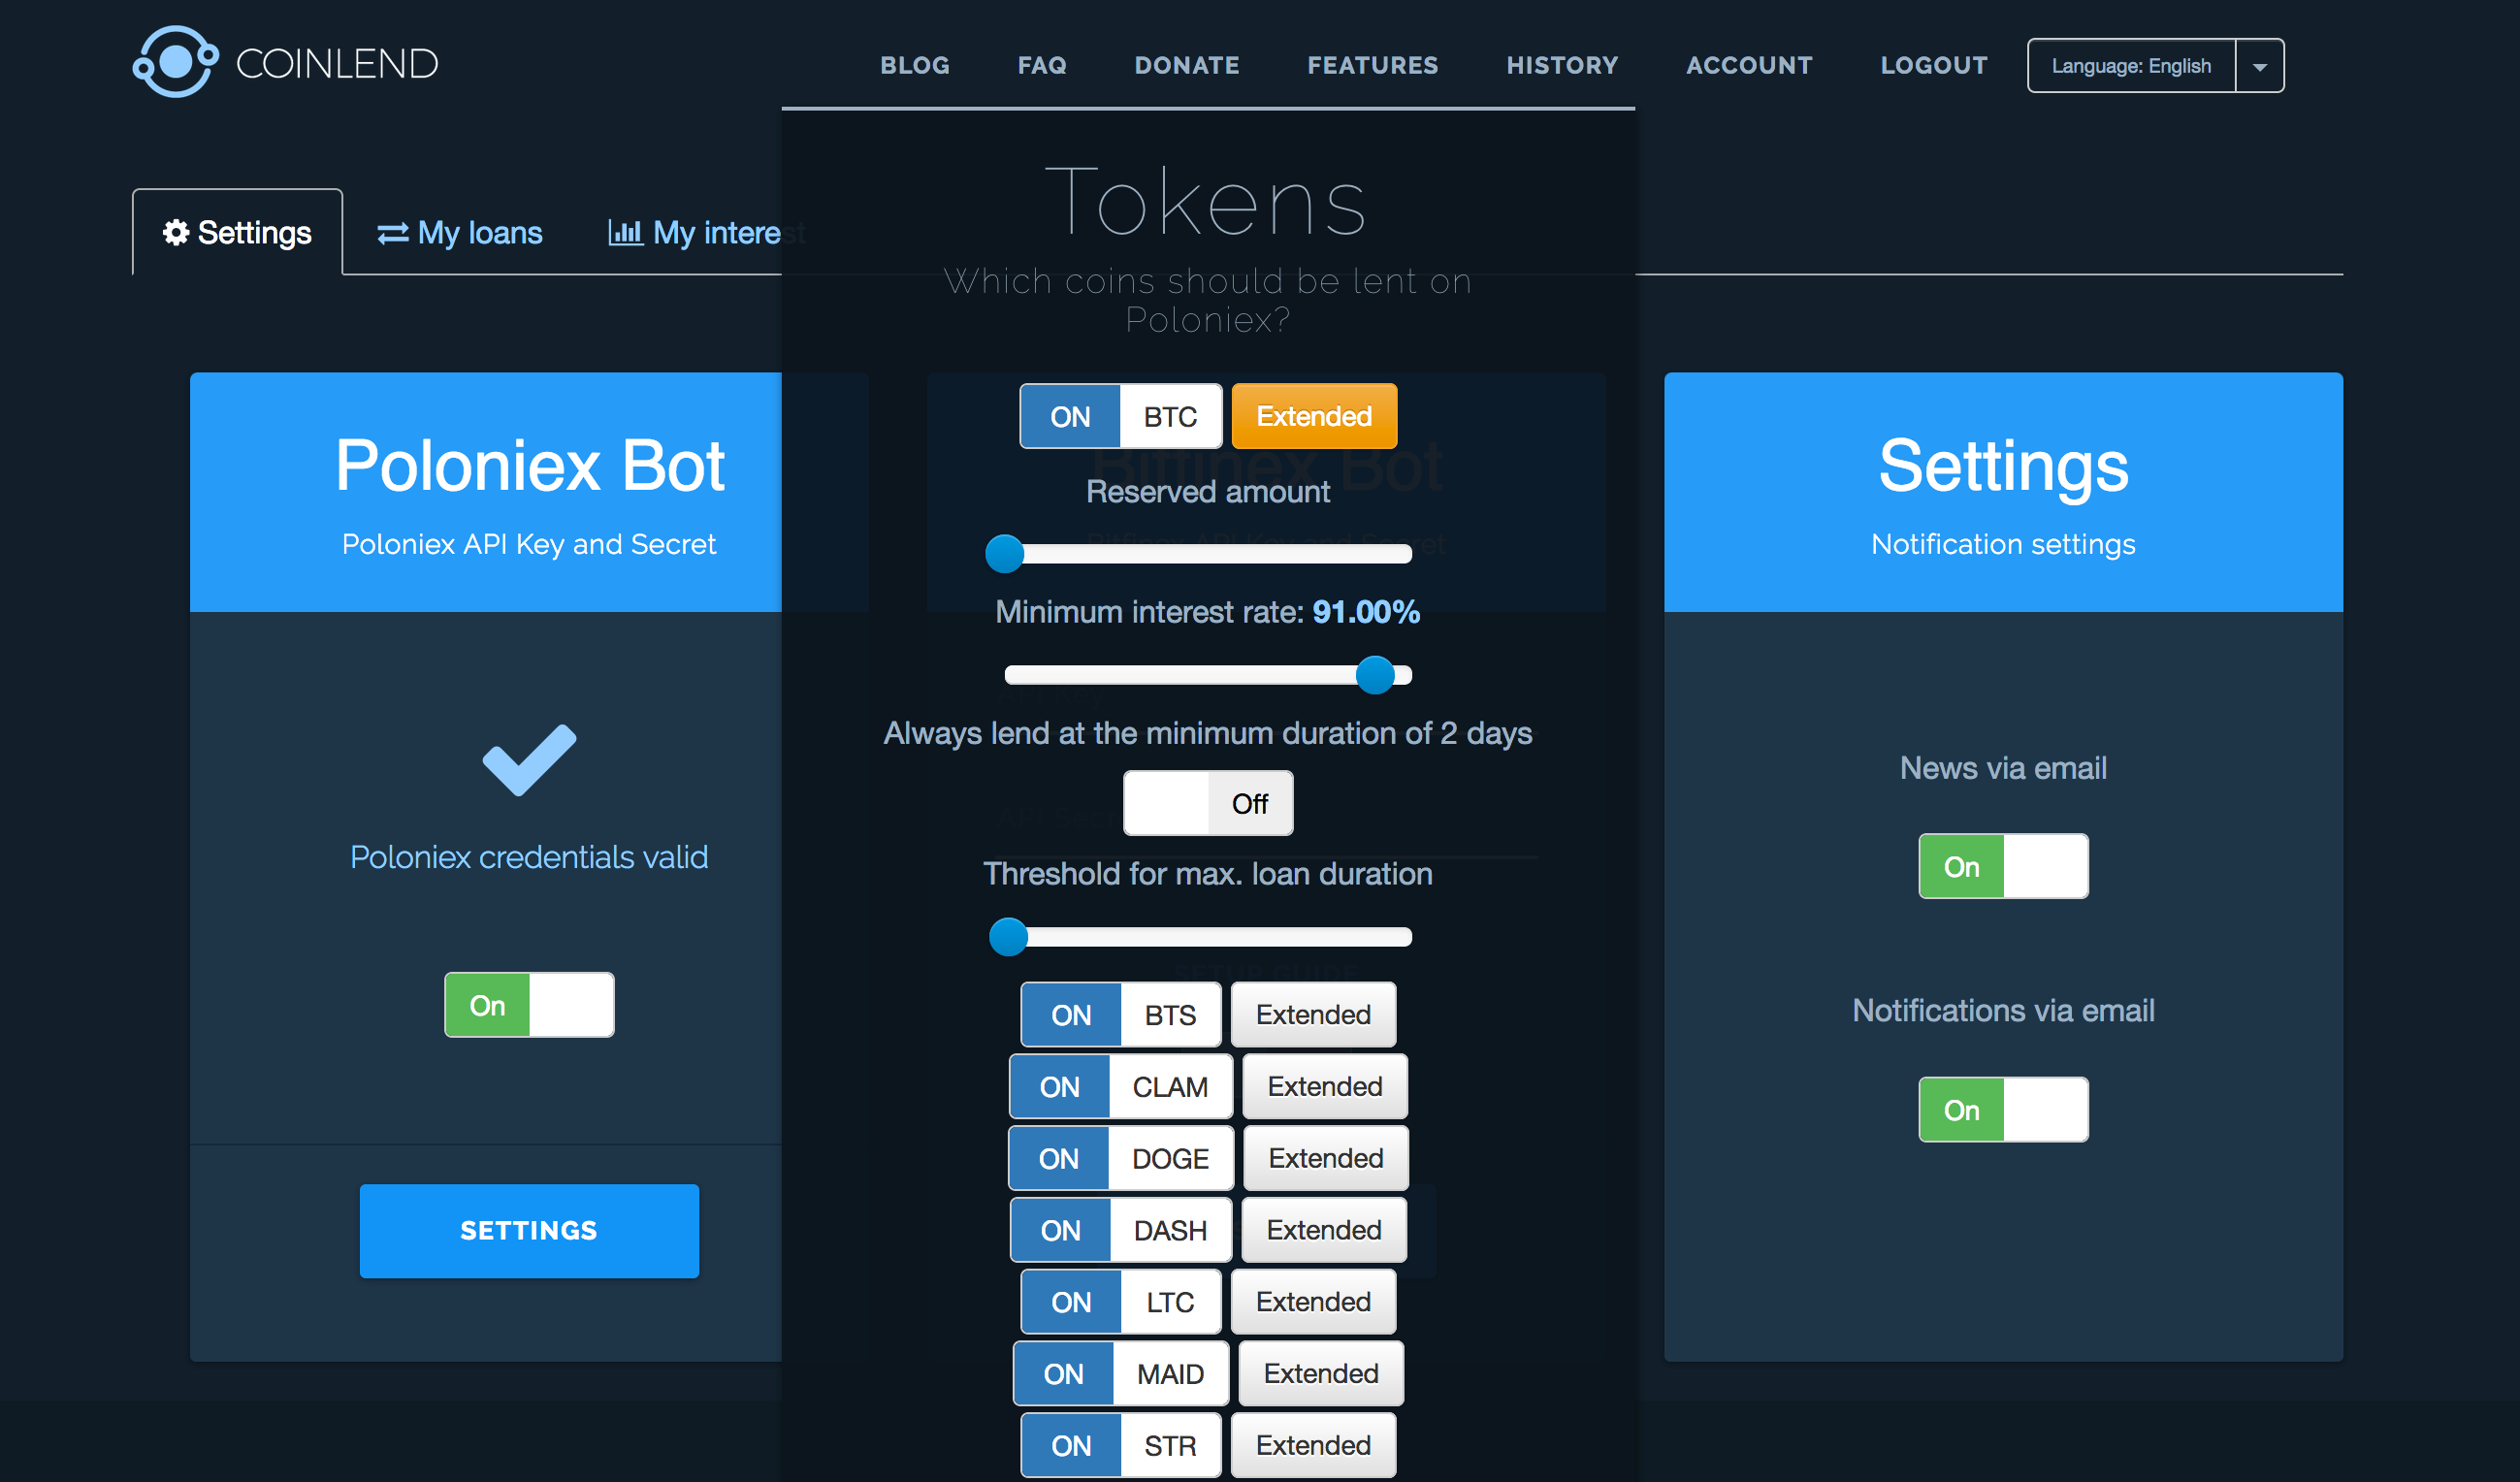This screenshot has width=2520, height=1482.
Task: Click the Logout link
Action: [x=1933, y=66]
